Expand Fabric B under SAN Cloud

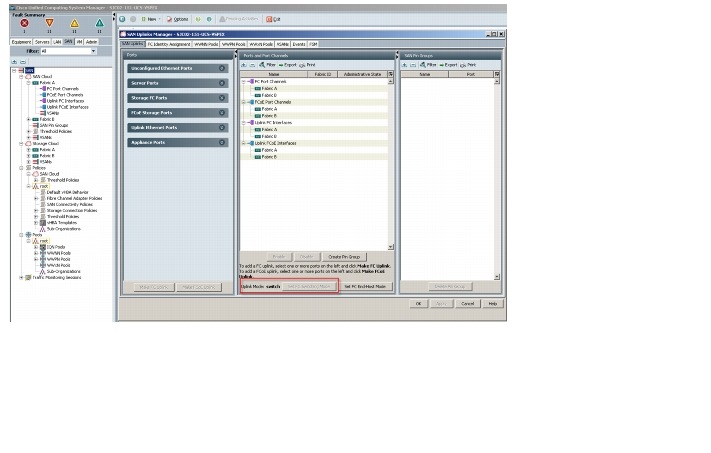click(x=28, y=119)
